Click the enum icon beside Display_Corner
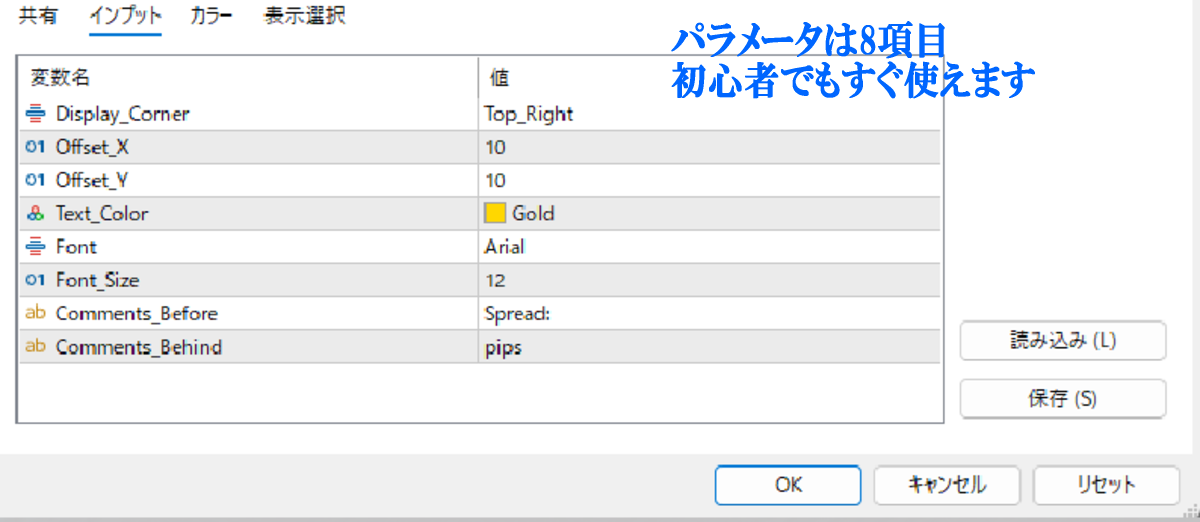The height and width of the screenshot is (522, 1200). (35, 114)
